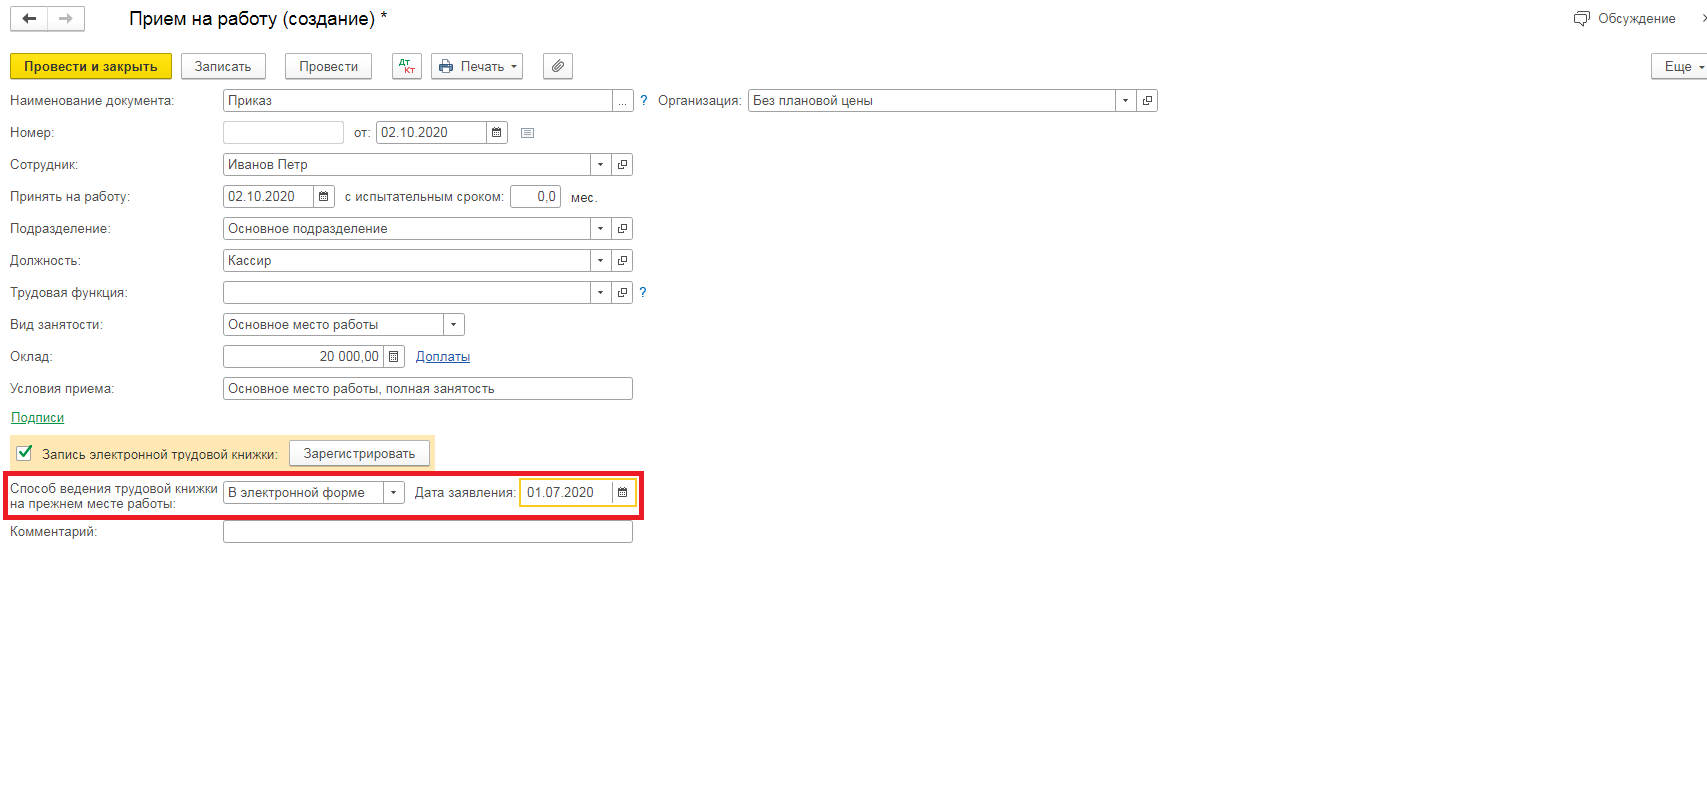
Task: Click the Зарегистрировать button
Action: tap(359, 454)
